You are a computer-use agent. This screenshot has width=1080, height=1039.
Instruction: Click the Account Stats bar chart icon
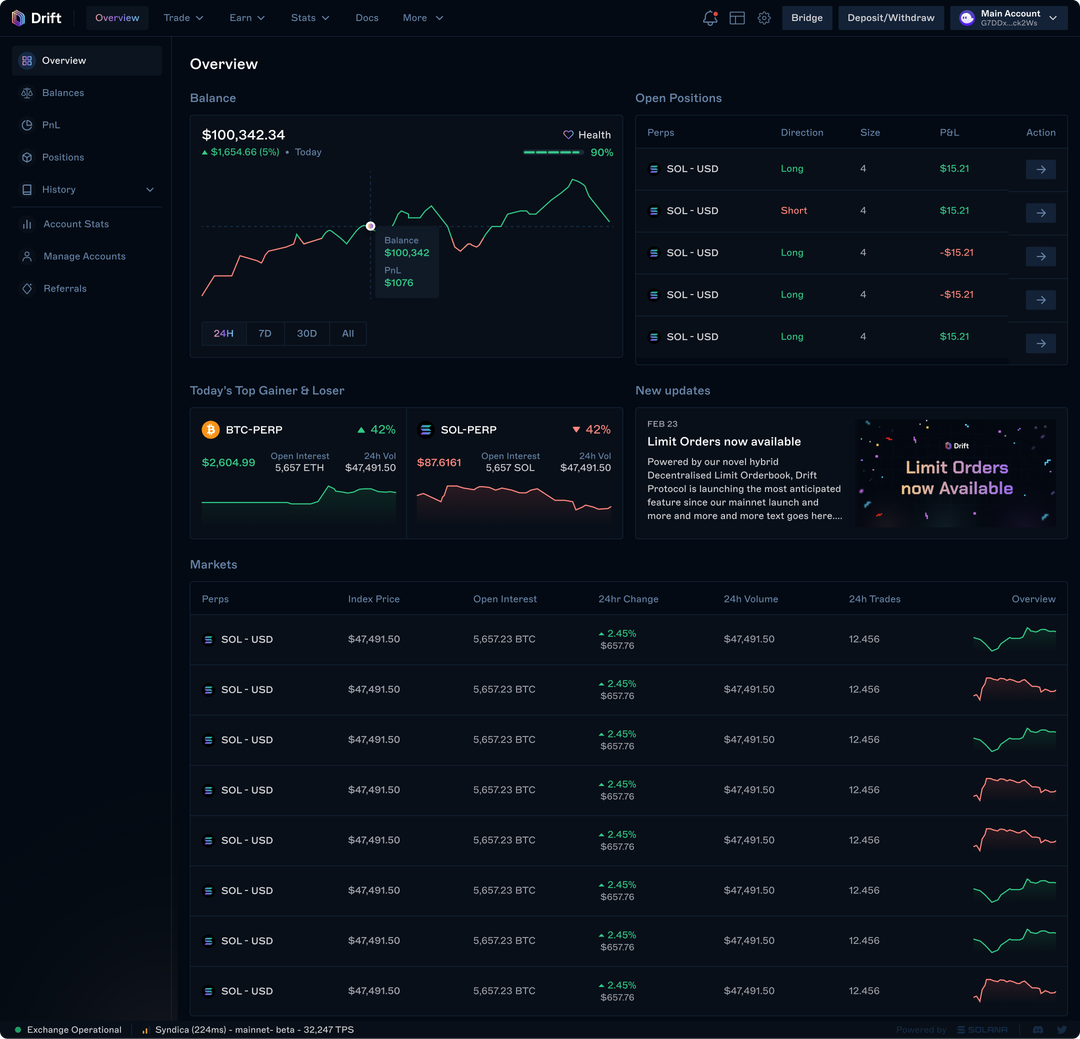(x=27, y=224)
